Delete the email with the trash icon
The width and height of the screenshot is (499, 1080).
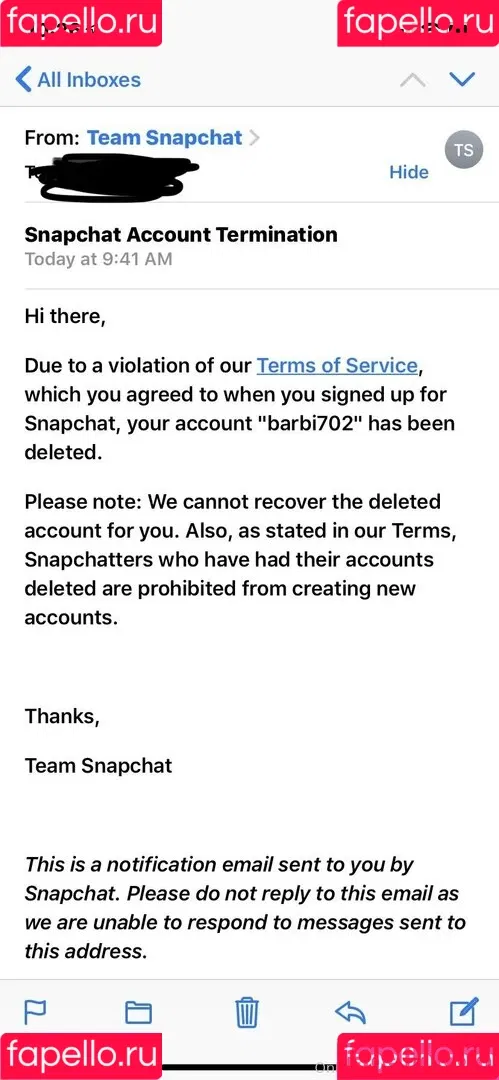pyautogui.click(x=246, y=1012)
